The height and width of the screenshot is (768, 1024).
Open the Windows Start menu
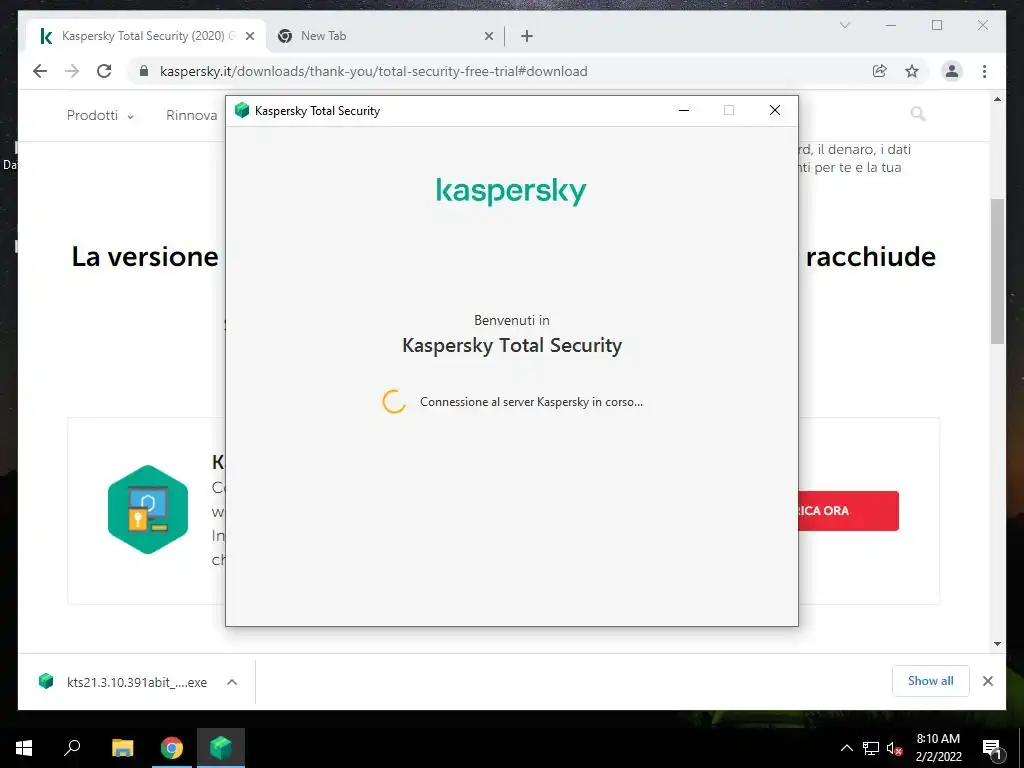pos(24,748)
